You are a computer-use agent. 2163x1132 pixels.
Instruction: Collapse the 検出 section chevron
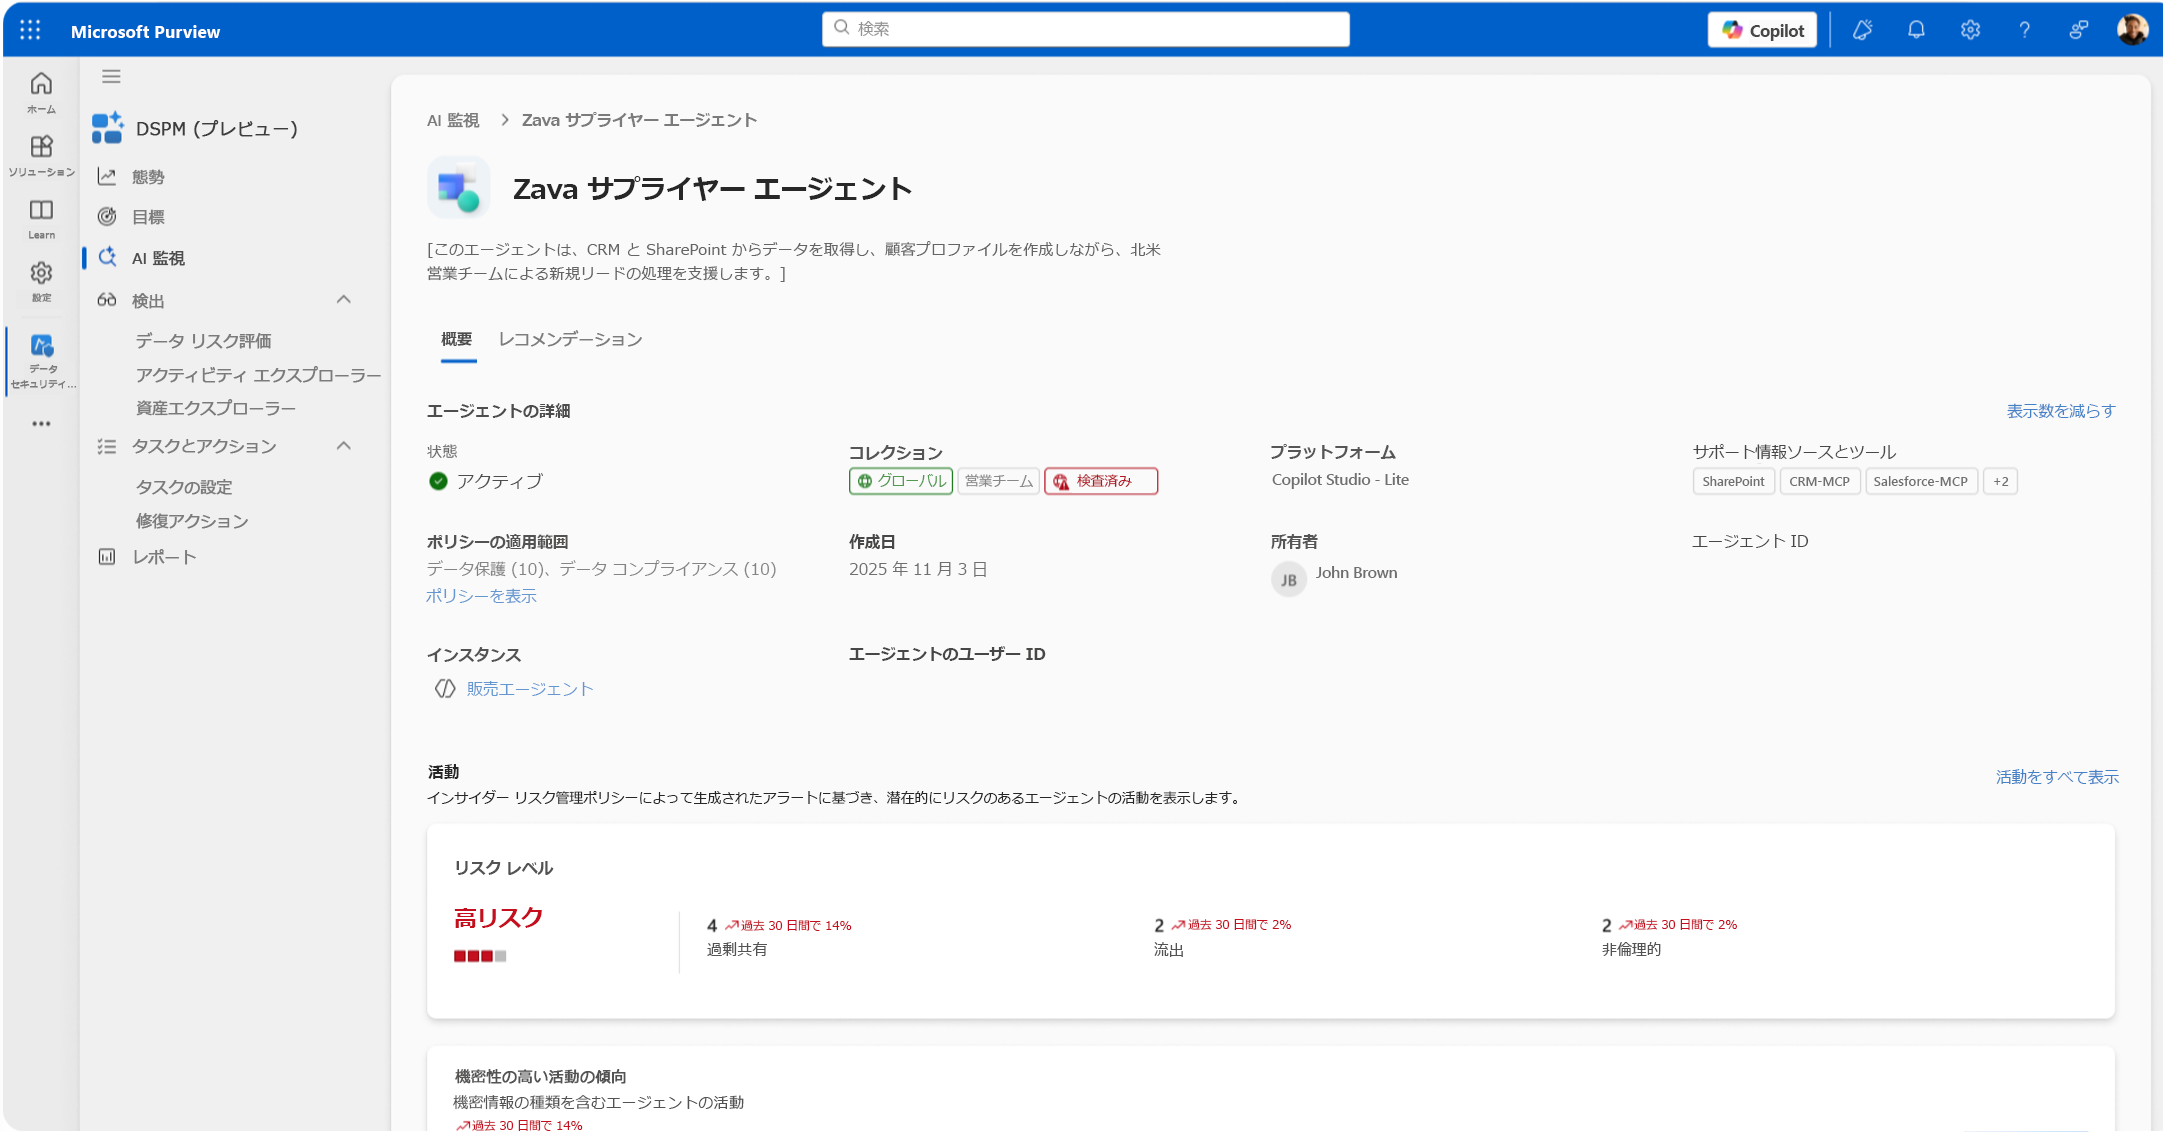[344, 300]
